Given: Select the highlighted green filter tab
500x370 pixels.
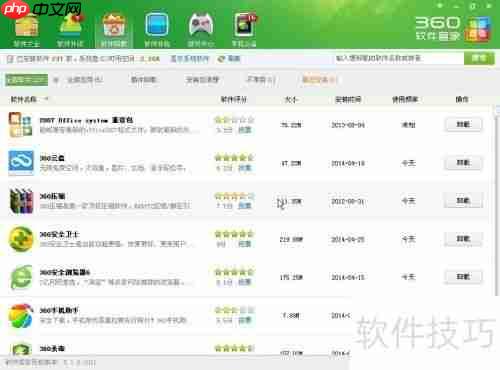Looking at the screenshot, I should pos(27,80).
